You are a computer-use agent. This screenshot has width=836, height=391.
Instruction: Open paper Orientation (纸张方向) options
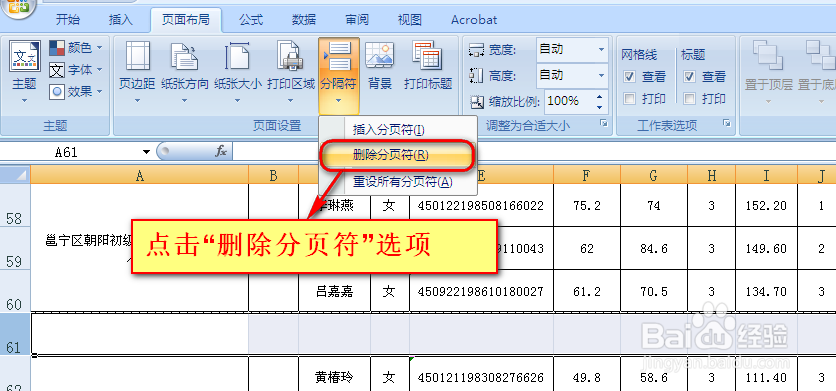pyautogui.click(x=184, y=71)
